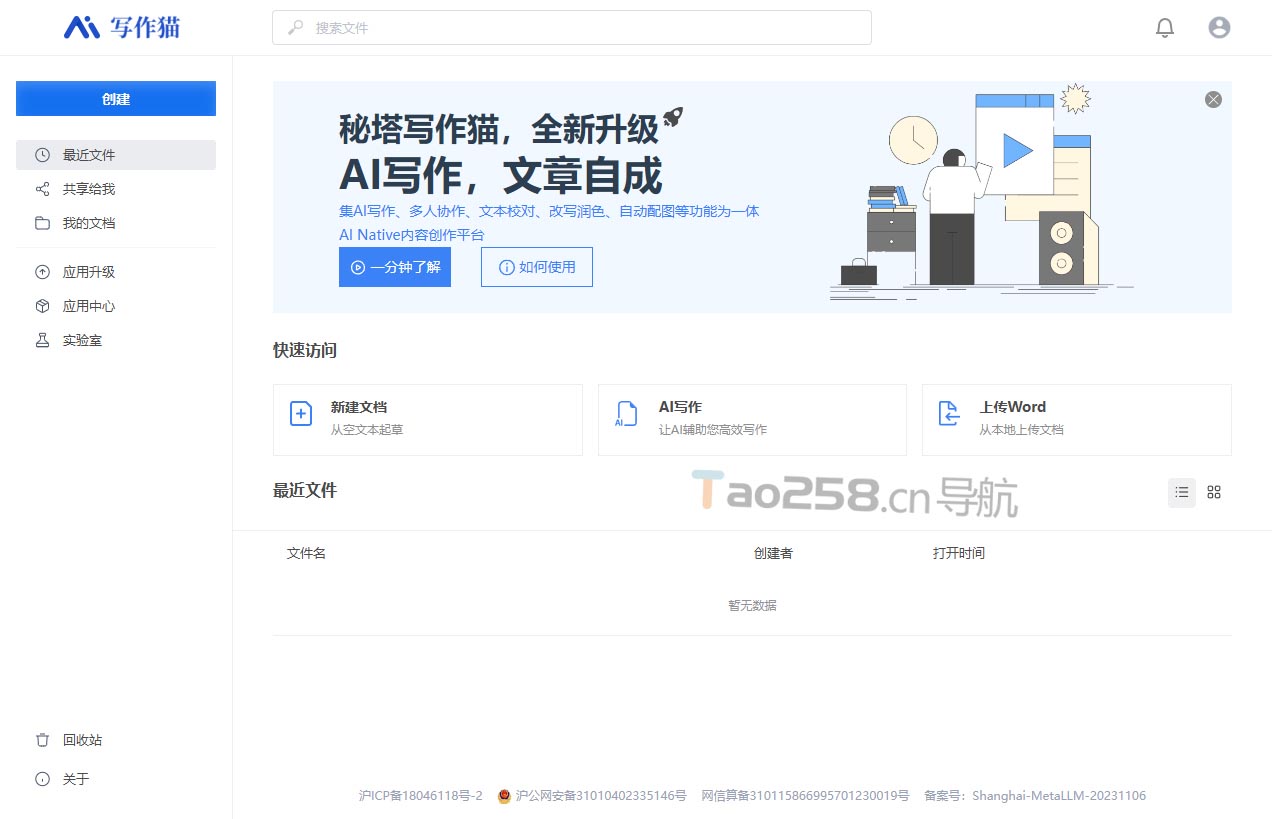Viewport: 1272px width, 819px height.
Task: Switch recent files to list view
Action: coord(1182,492)
